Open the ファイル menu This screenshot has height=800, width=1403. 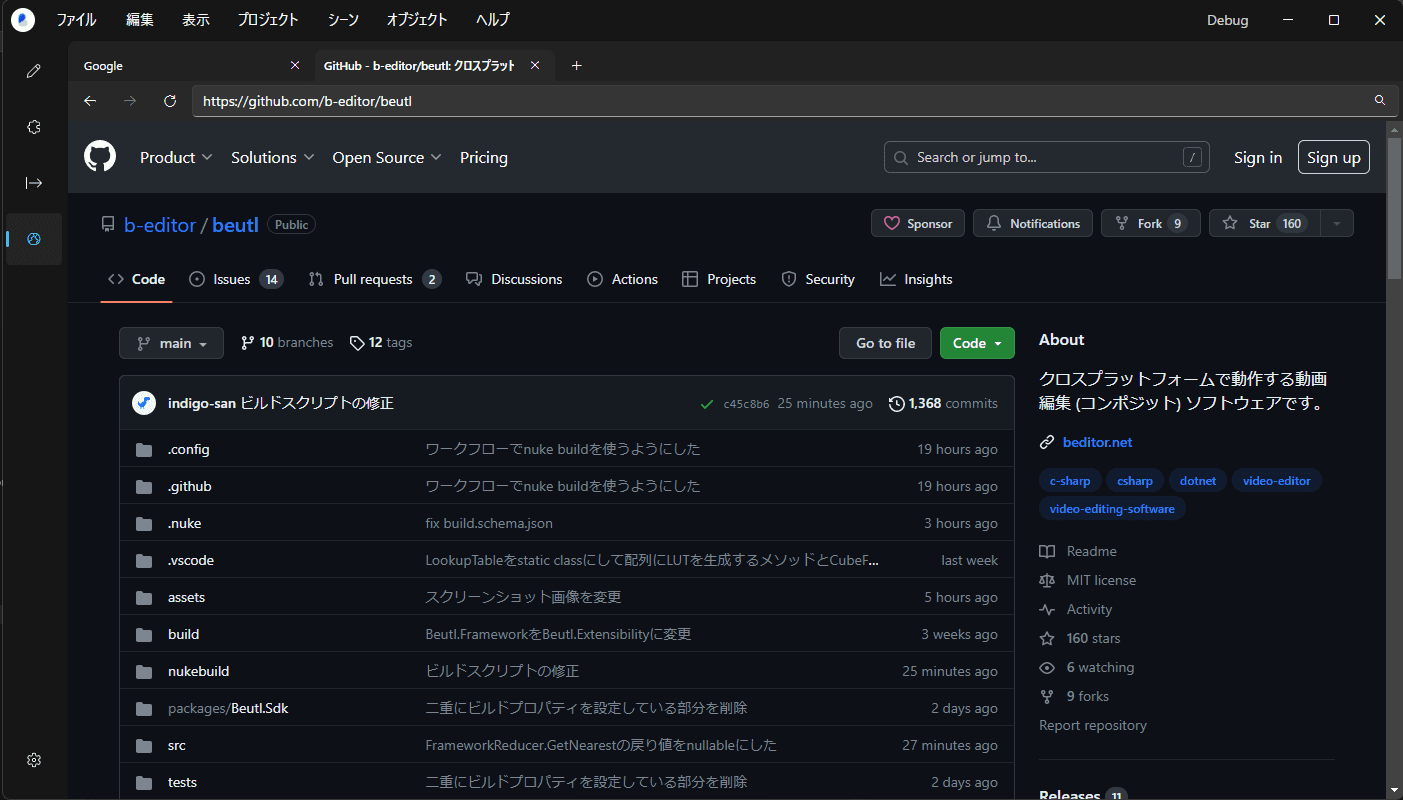(x=77, y=20)
